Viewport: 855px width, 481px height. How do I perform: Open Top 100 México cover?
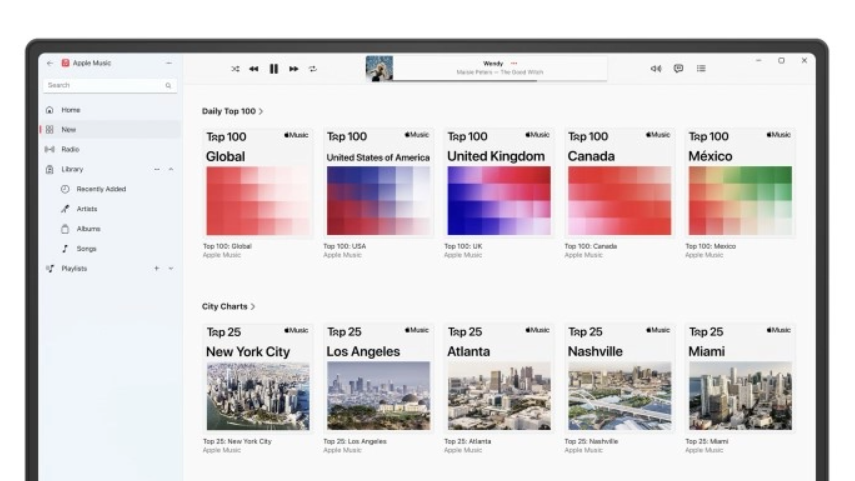[740, 183]
